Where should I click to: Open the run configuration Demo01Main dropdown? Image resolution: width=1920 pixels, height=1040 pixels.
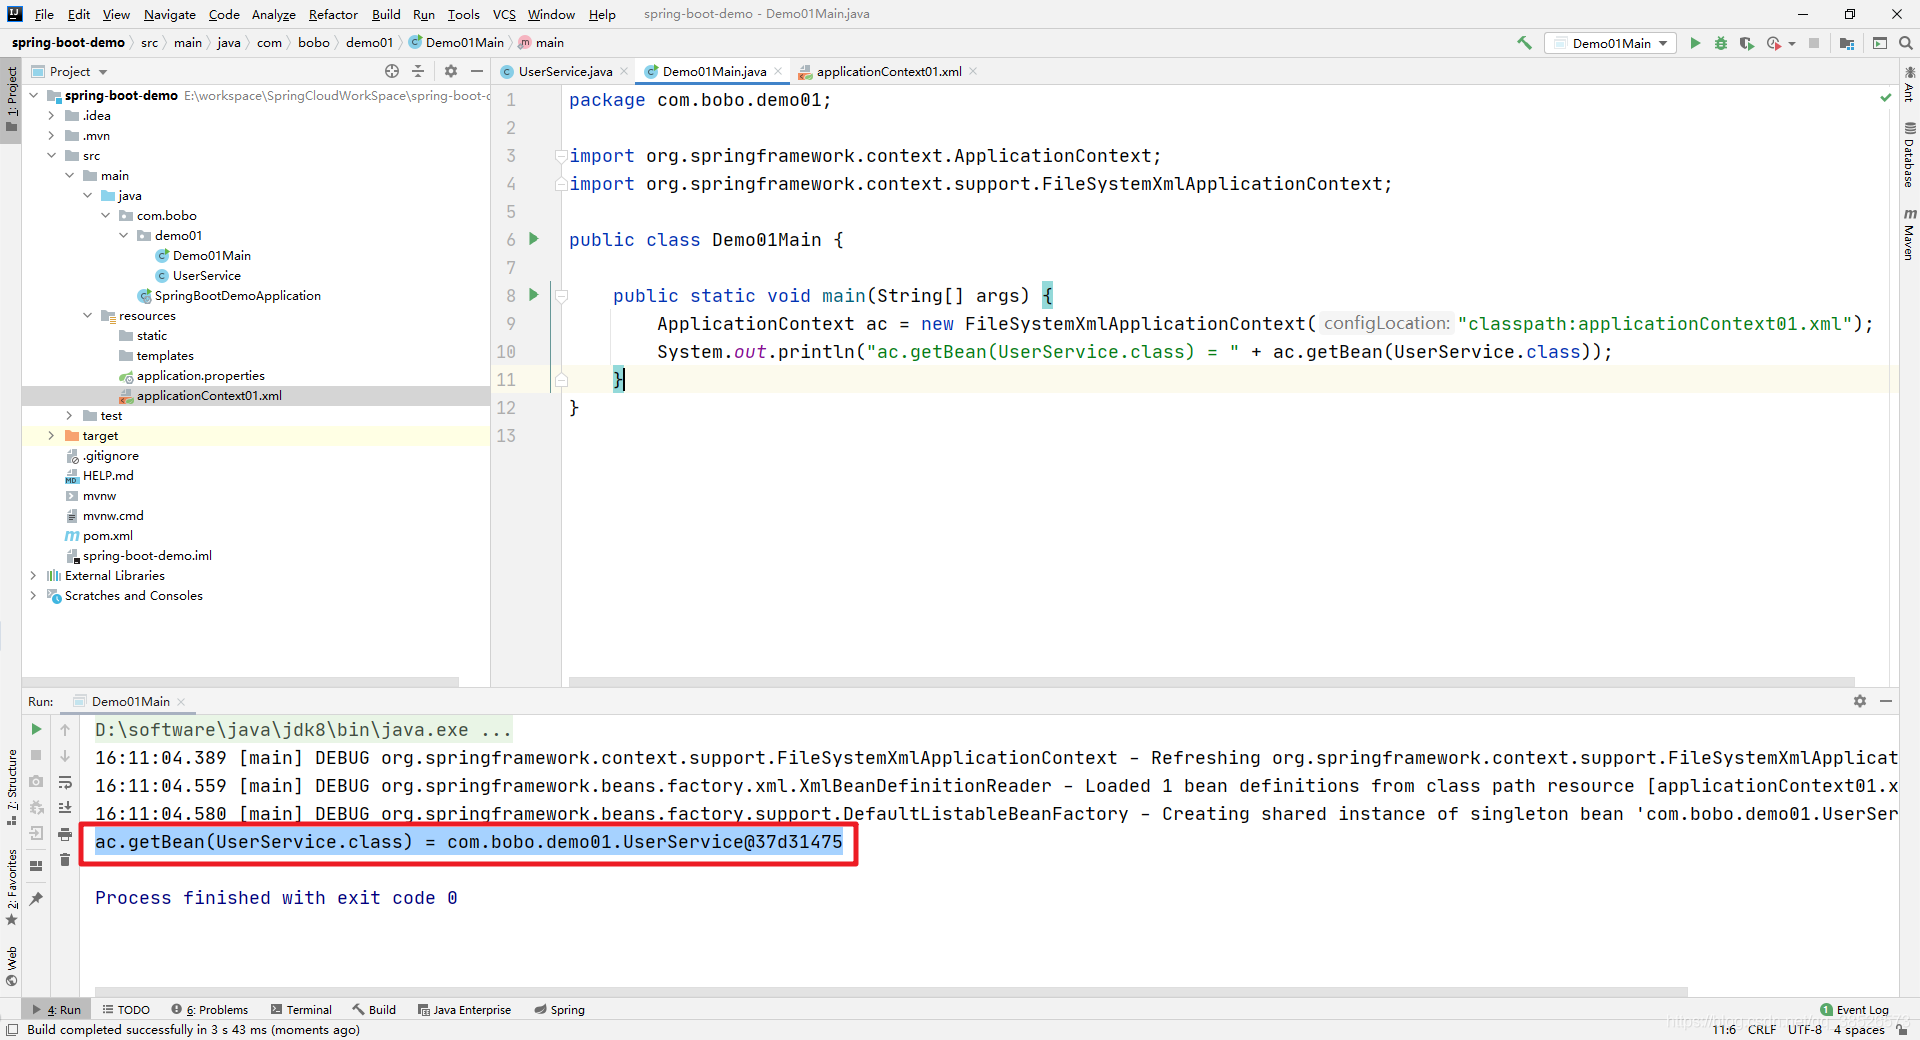pos(1611,43)
